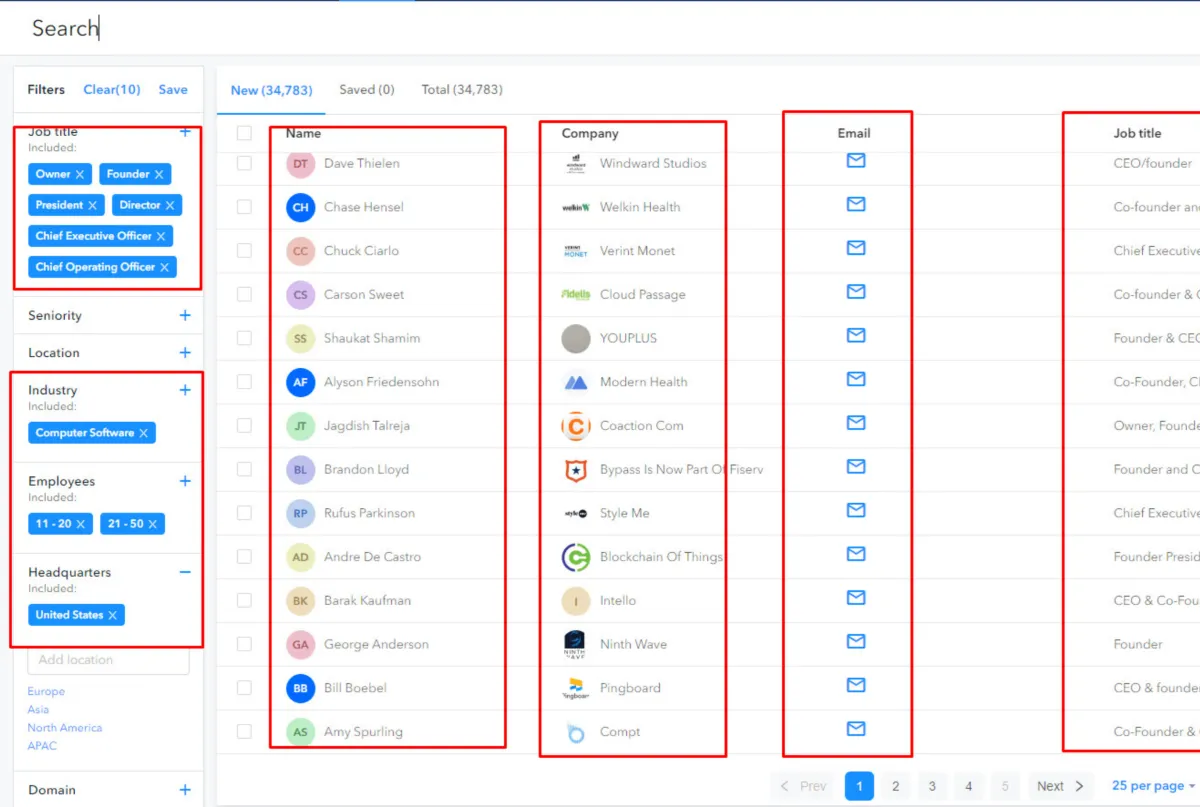Collapse the Headquarters filter section
This screenshot has height=807, width=1200.
click(x=185, y=572)
